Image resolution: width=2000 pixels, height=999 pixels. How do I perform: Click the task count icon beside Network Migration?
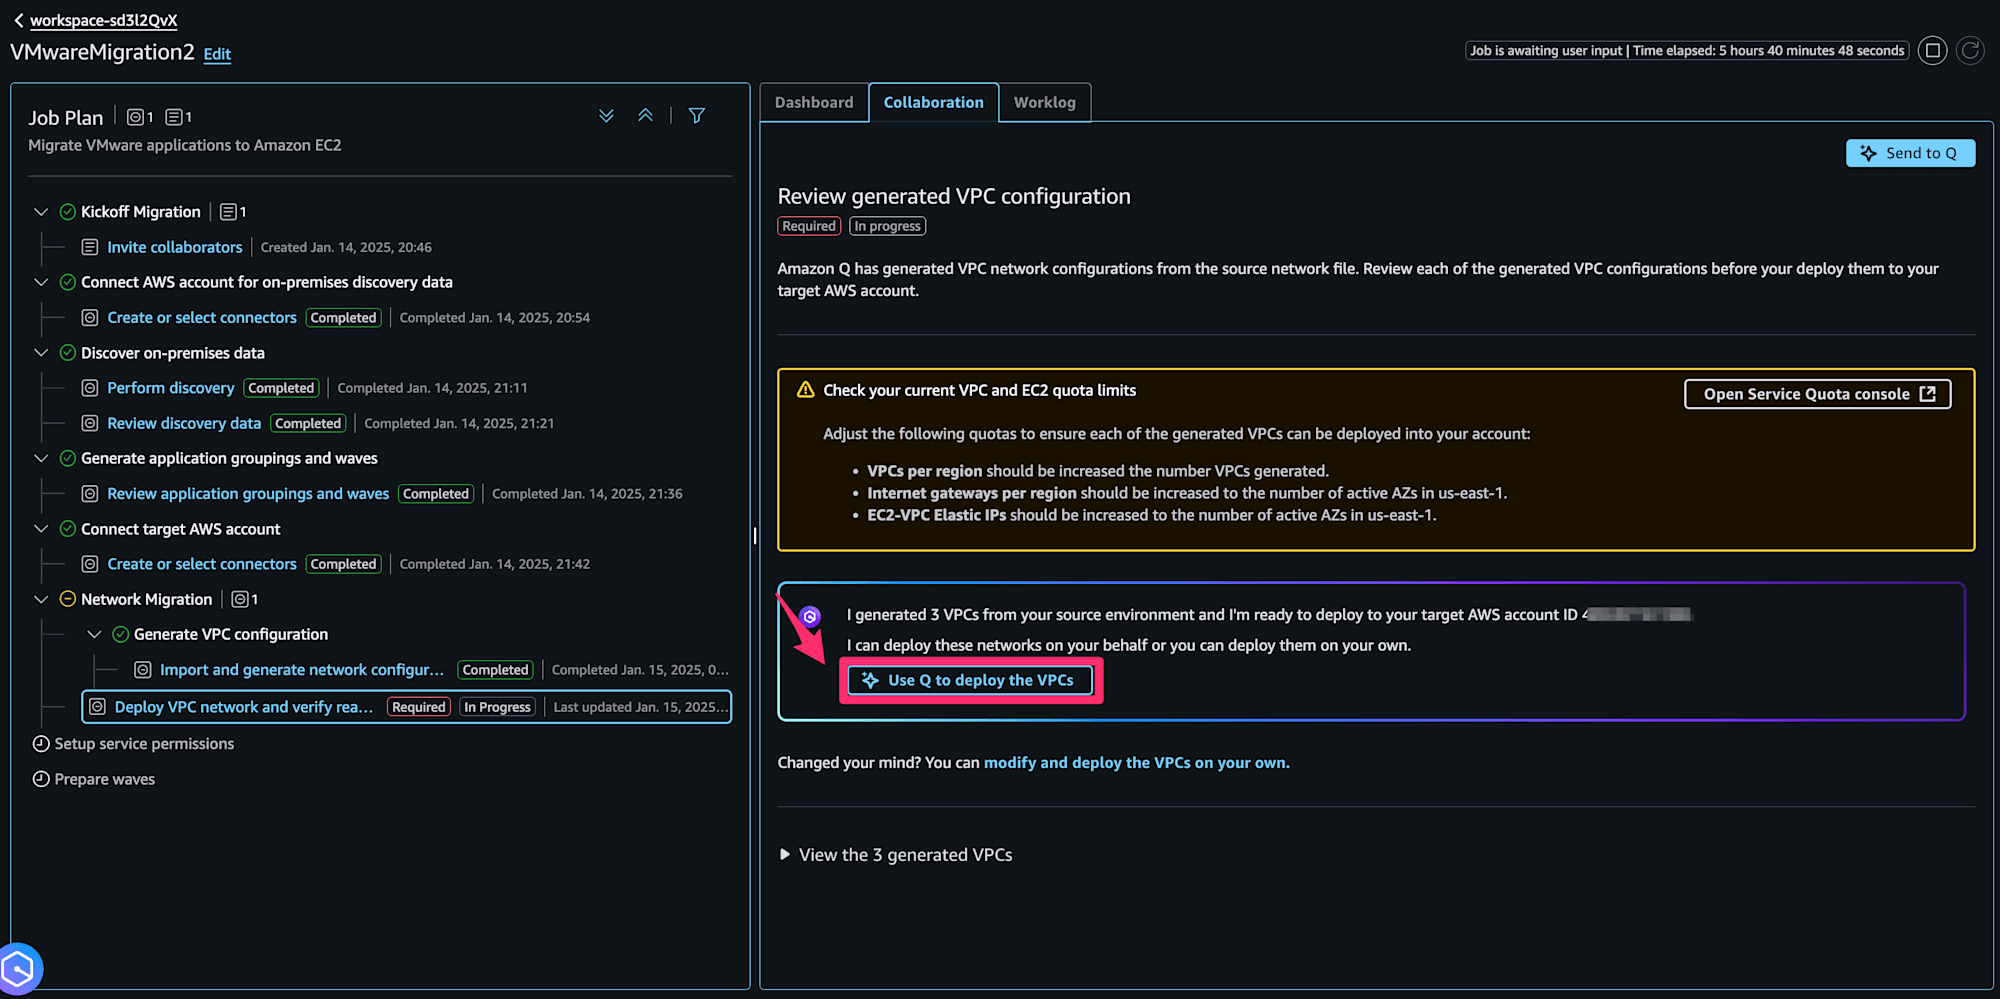[x=240, y=599]
